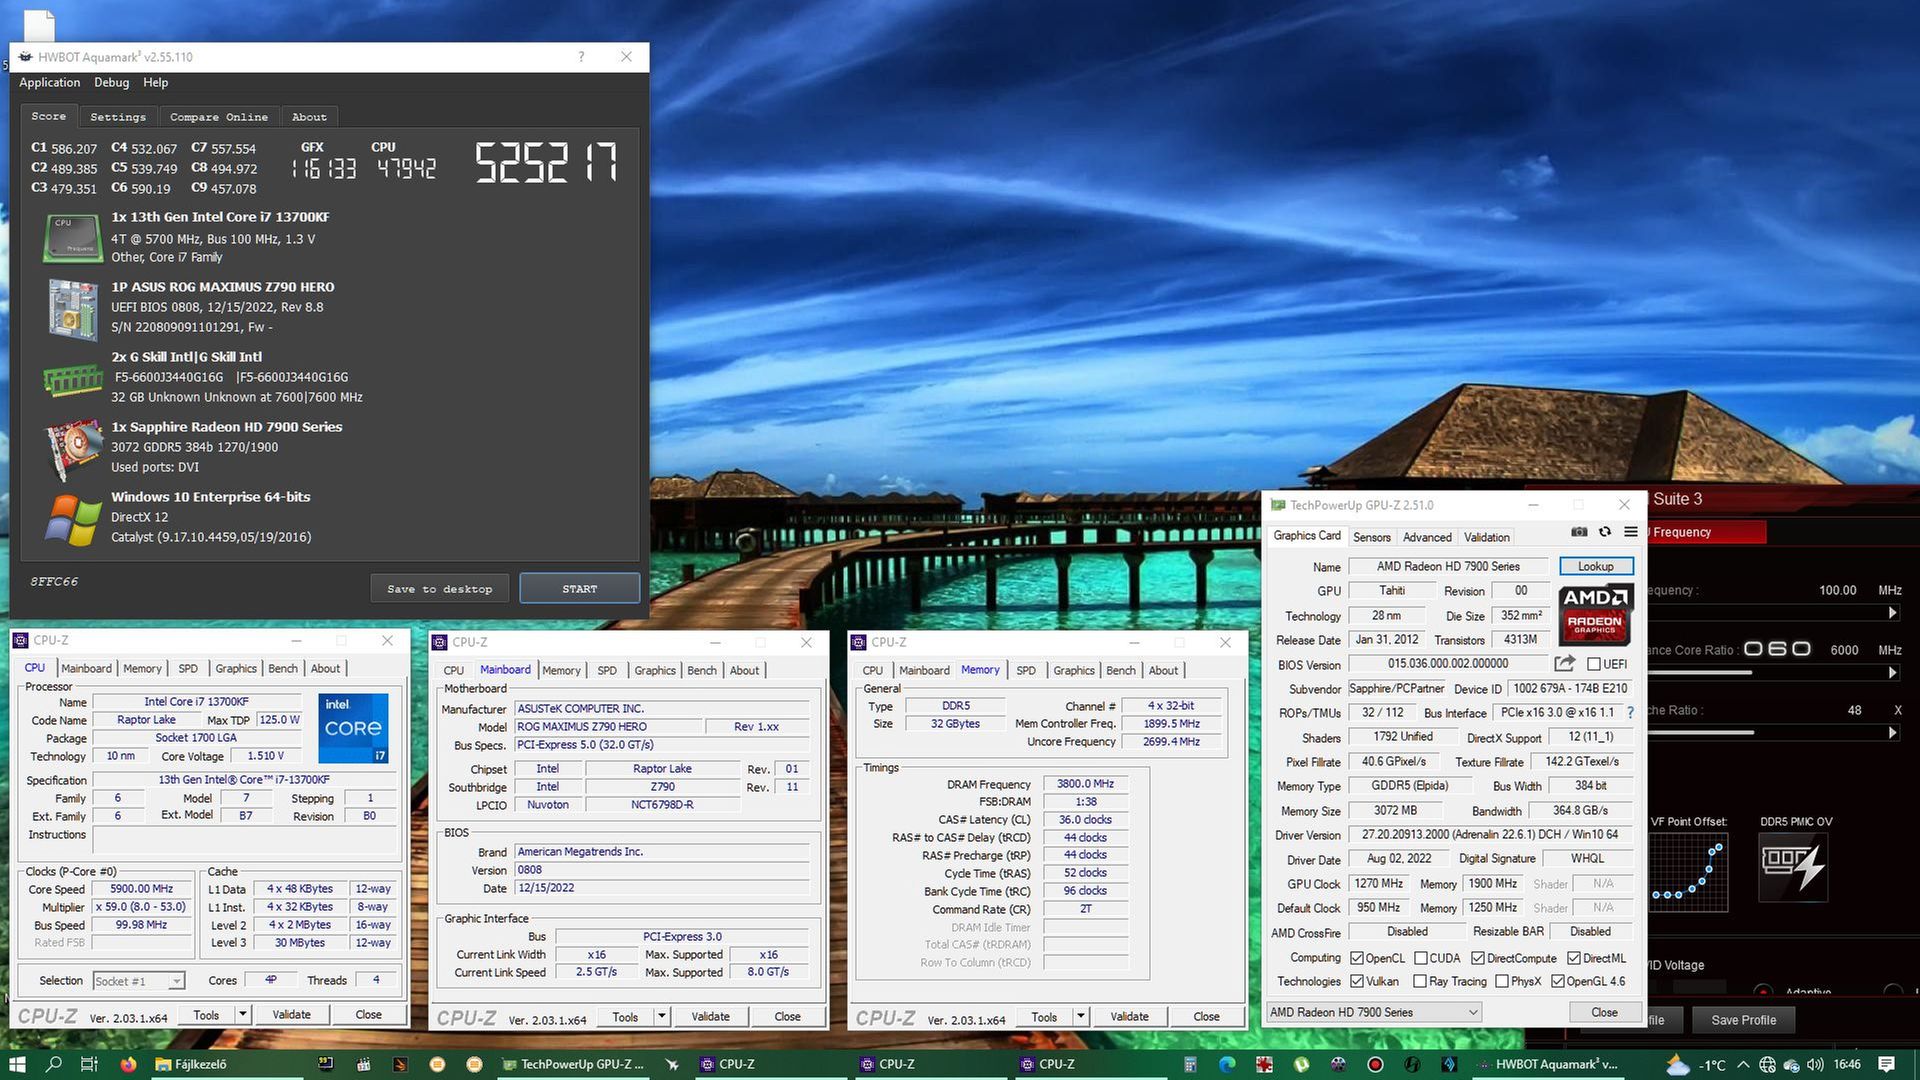Click the right arrow of the Cache Ratio slider

click(1892, 733)
